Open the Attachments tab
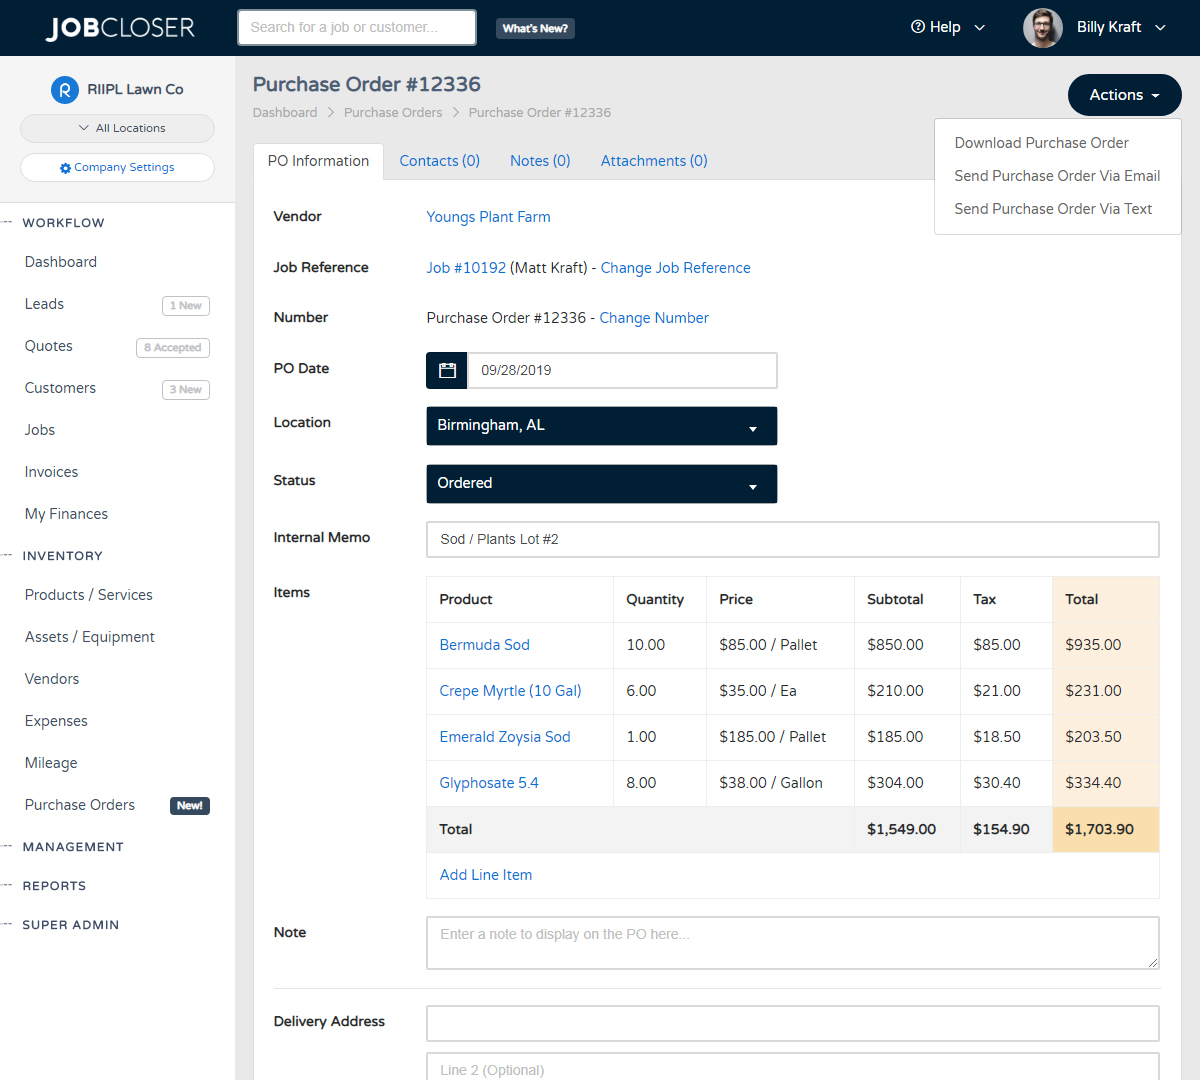The height and width of the screenshot is (1080, 1200). 653,160
